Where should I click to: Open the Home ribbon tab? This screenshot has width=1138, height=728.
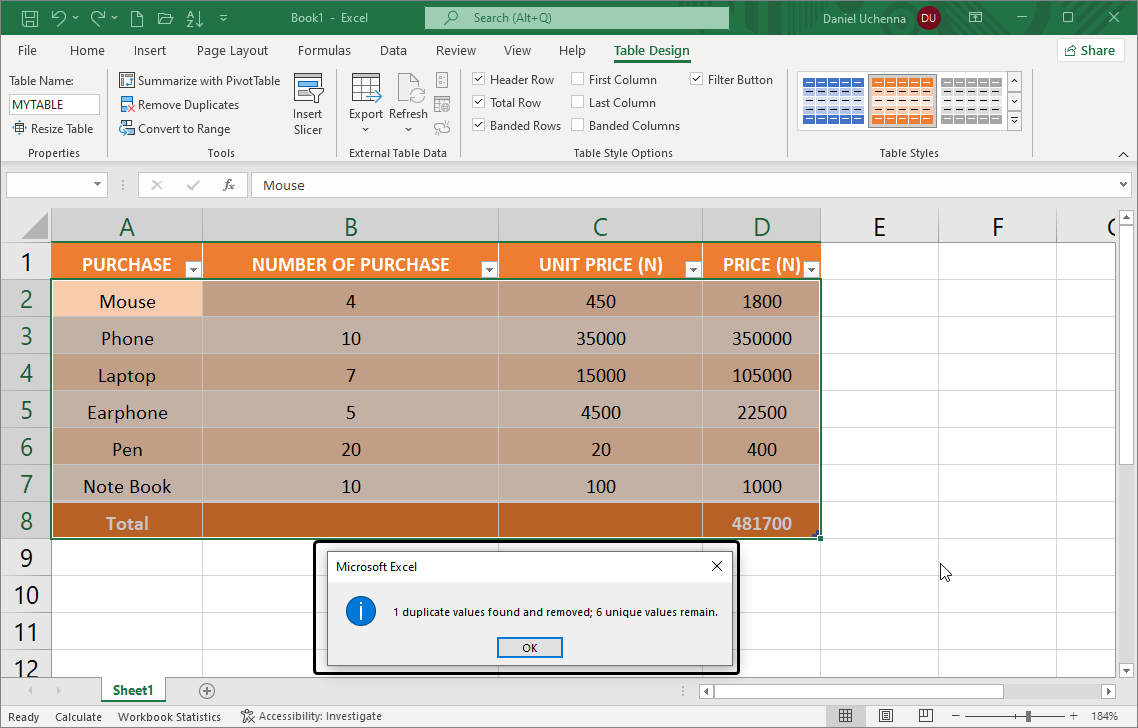pos(86,50)
